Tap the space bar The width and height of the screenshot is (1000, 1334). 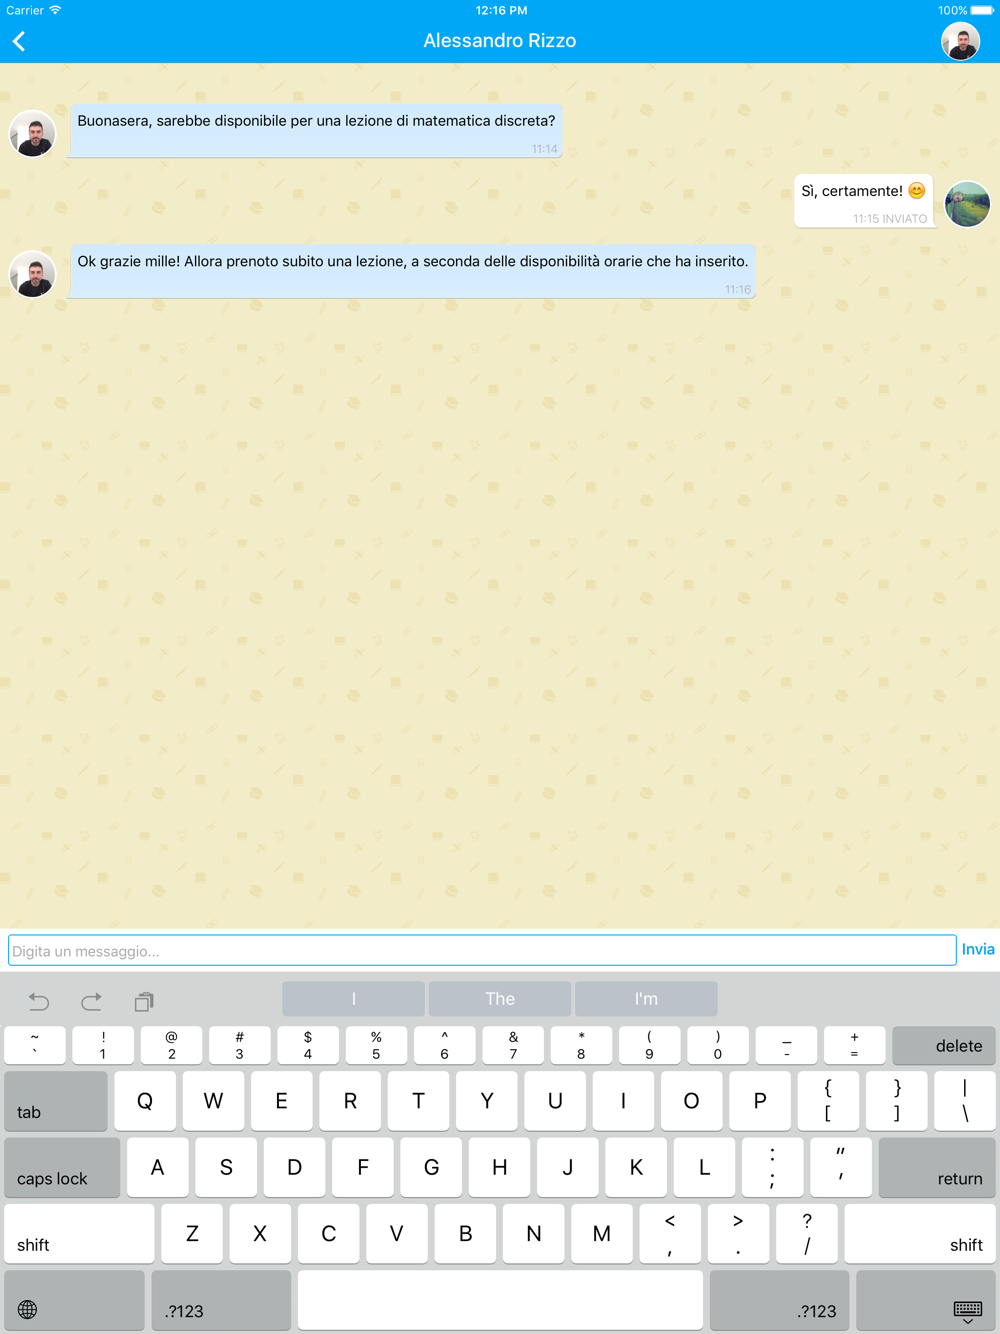pyautogui.click(x=500, y=1300)
